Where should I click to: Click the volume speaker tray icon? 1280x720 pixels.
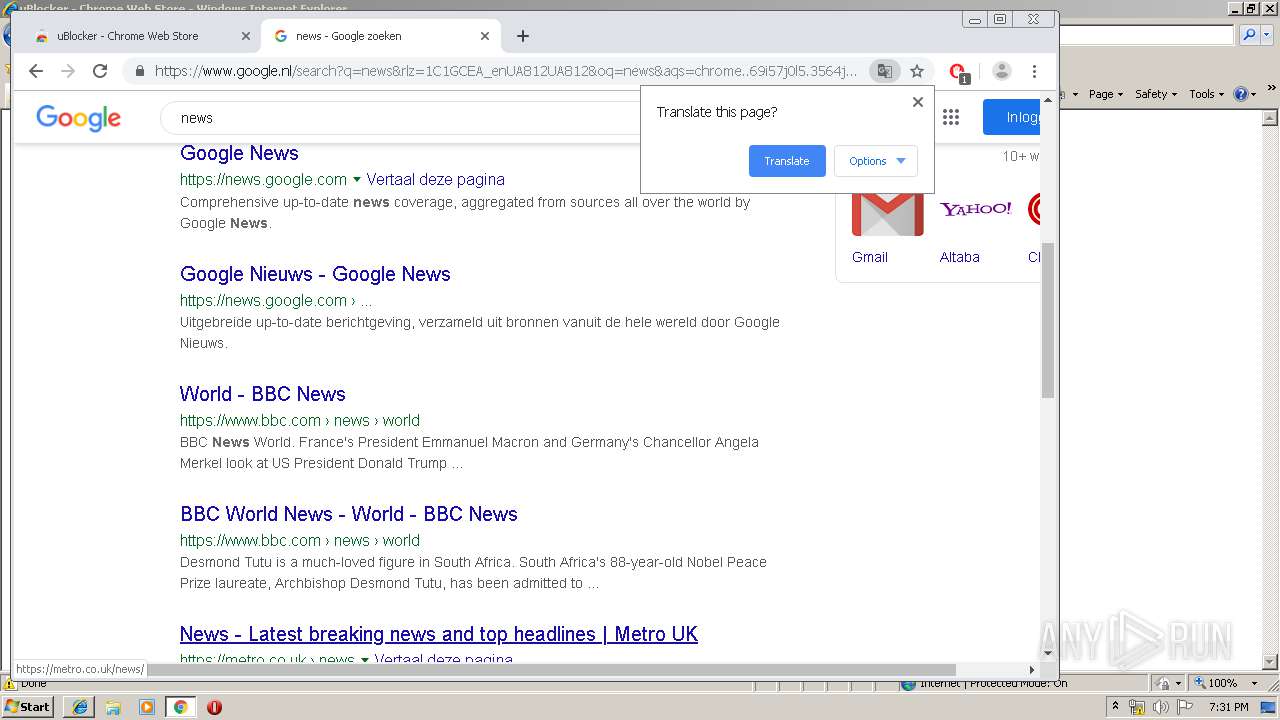click(x=1160, y=707)
